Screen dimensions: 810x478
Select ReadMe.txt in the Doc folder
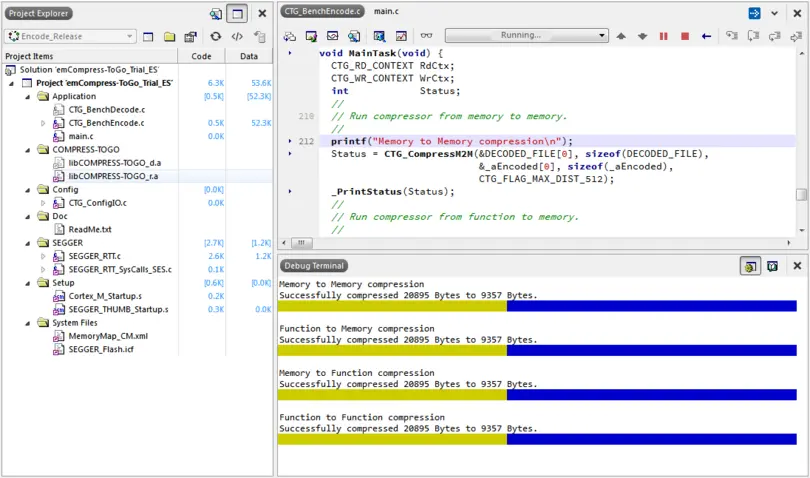[x=89, y=229]
